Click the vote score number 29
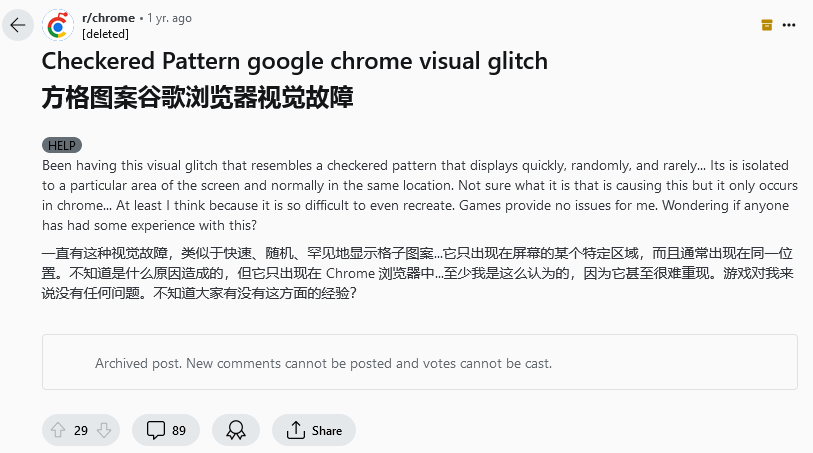Viewport: 813px width, 453px height. (81, 431)
